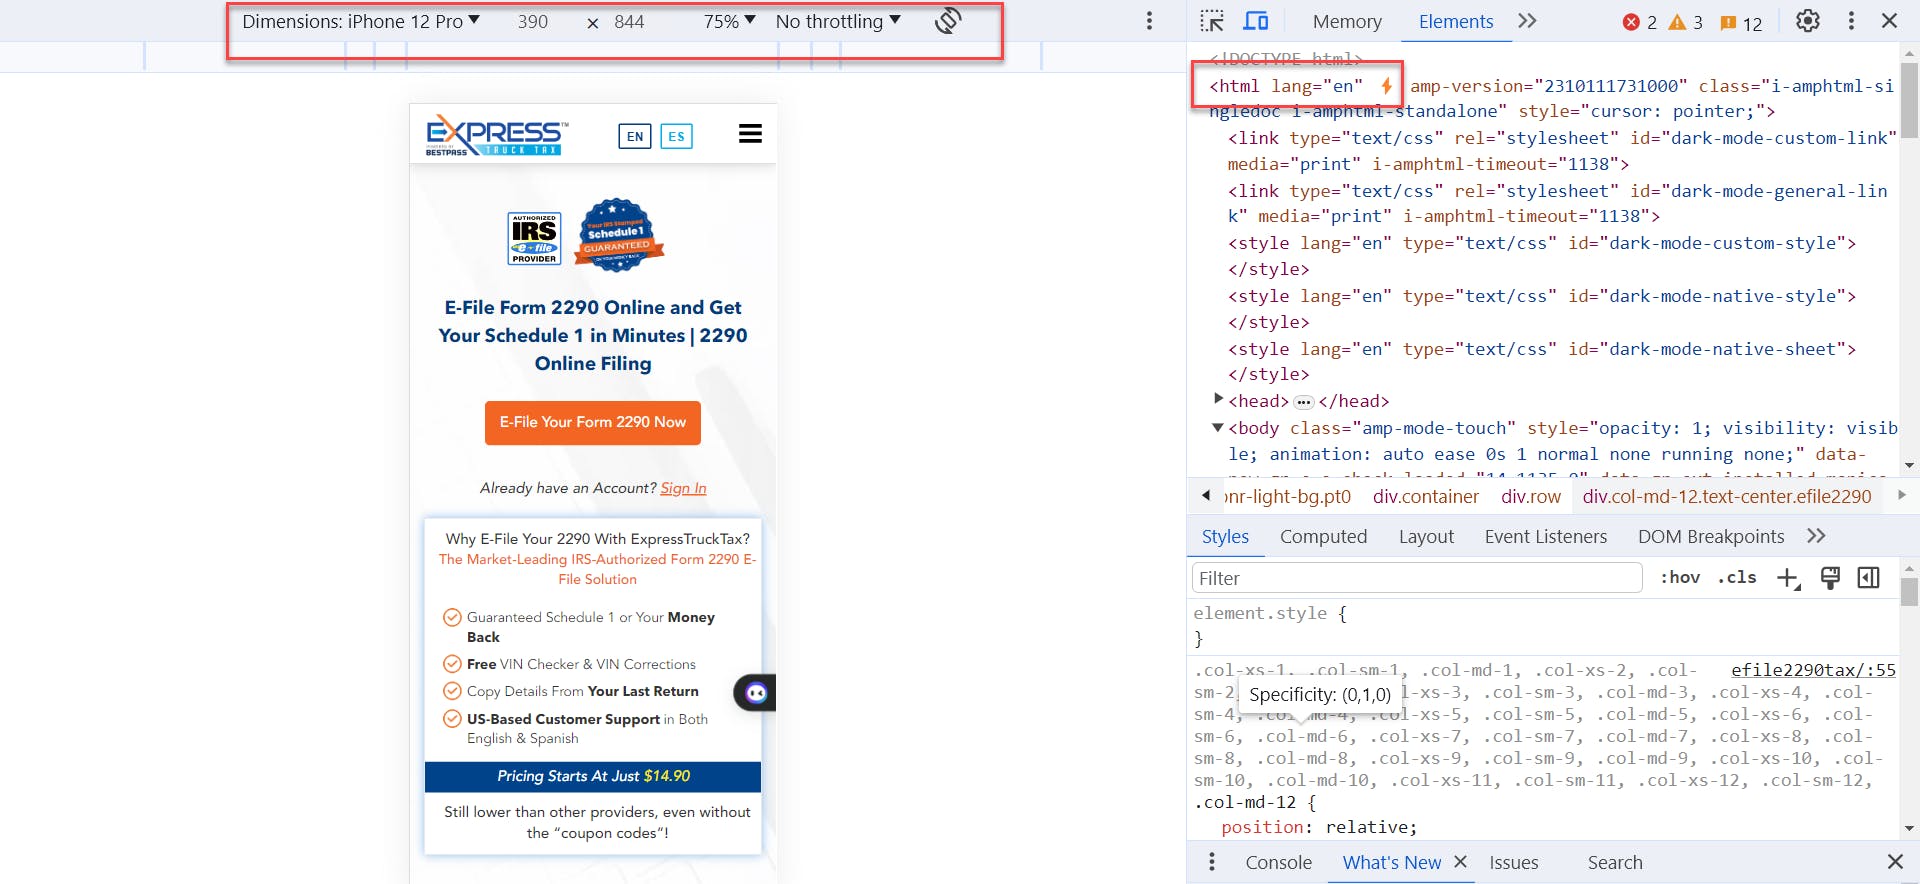Select div.col-md-12.text-center.efile2290 breadcrumb
This screenshot has width=1920, height=884.
click(1726, 497)
